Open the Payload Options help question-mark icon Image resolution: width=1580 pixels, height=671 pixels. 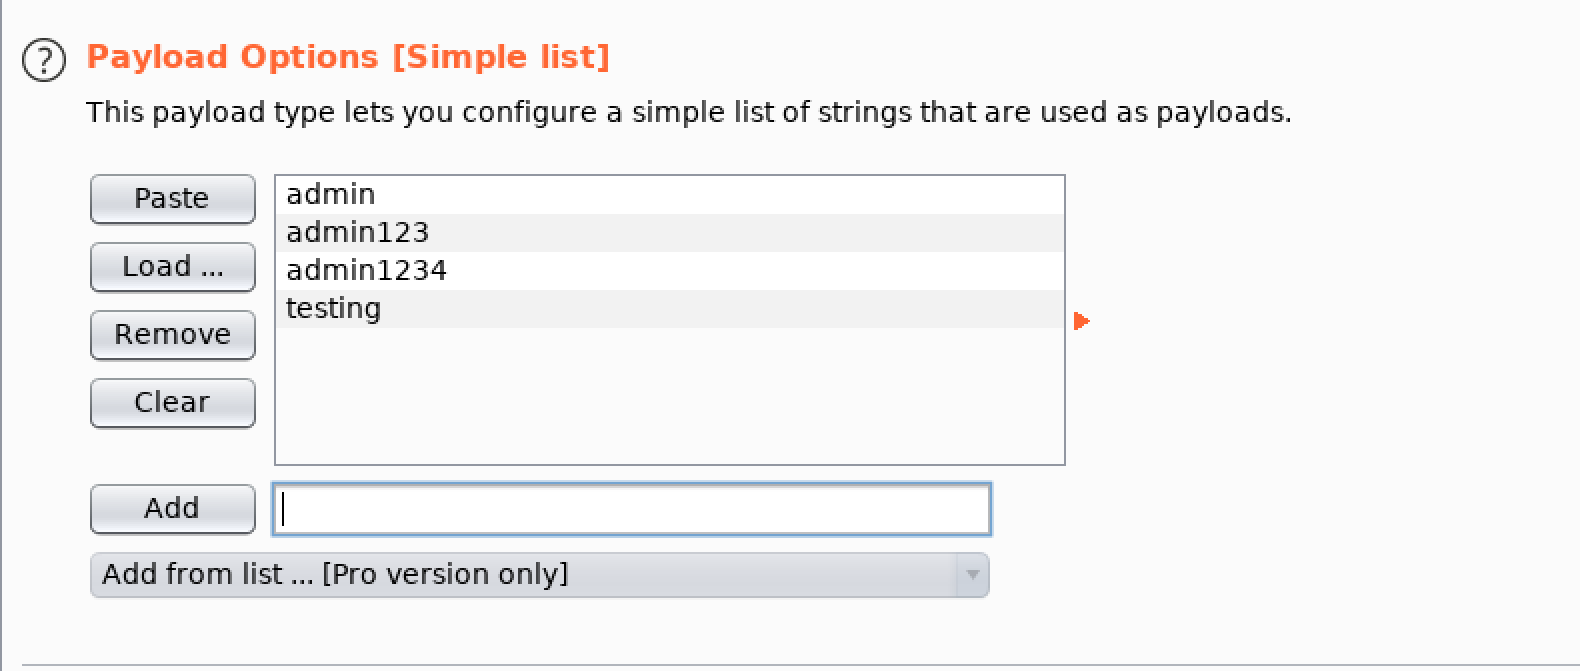point(44,61)
